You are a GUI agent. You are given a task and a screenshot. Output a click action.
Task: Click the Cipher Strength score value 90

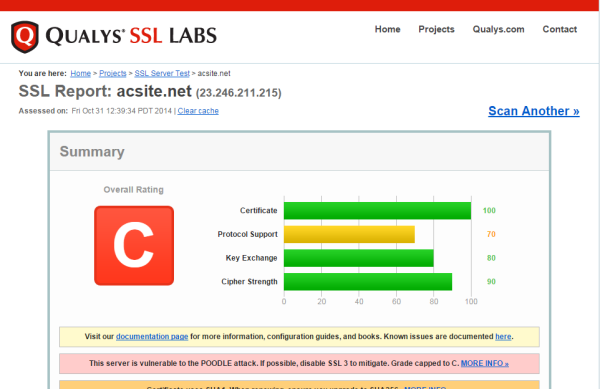point(491,282)
